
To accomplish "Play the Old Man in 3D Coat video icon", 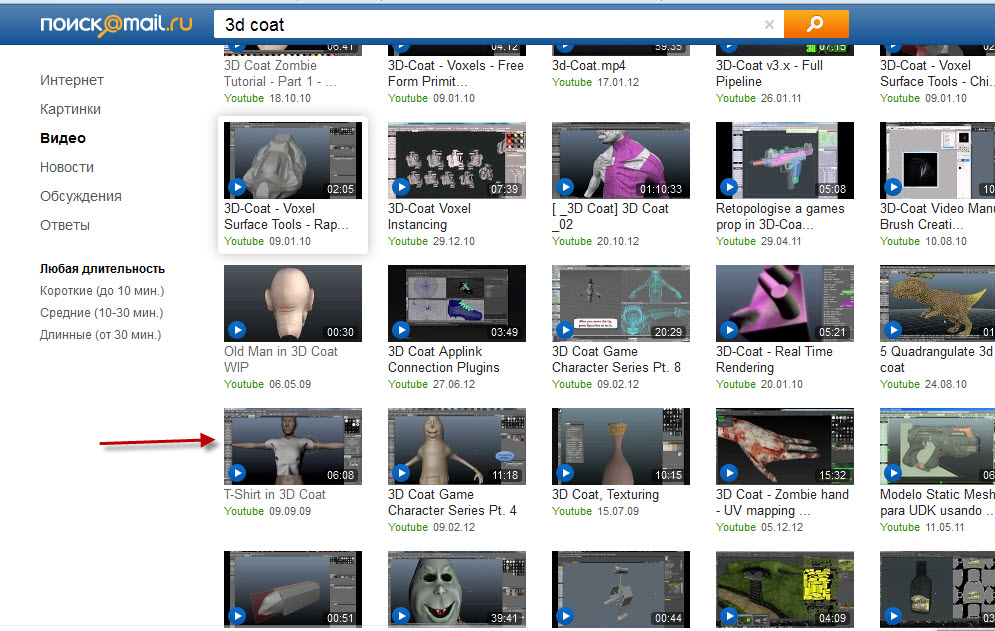I will (237, 330).
